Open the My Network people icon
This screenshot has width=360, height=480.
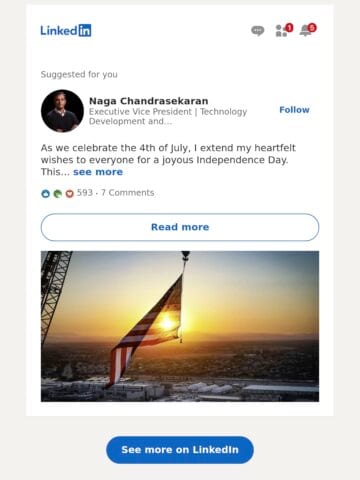[281, 31]
